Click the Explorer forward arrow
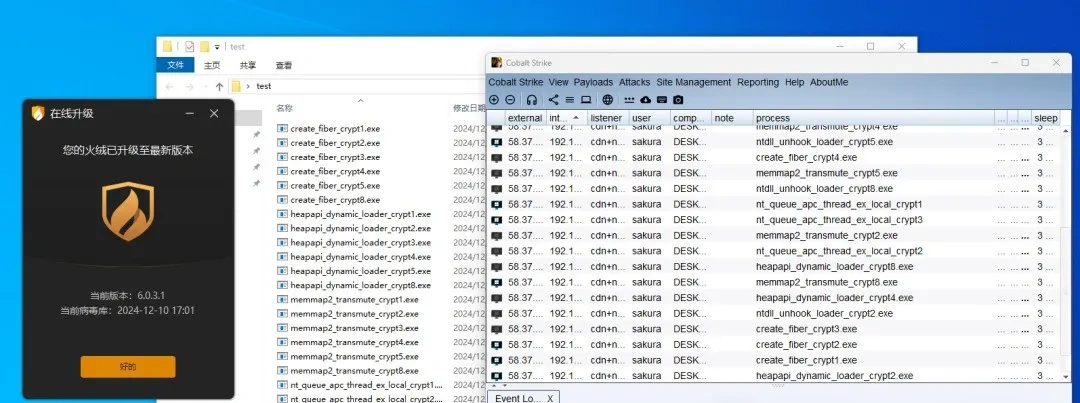 point(189,87)
